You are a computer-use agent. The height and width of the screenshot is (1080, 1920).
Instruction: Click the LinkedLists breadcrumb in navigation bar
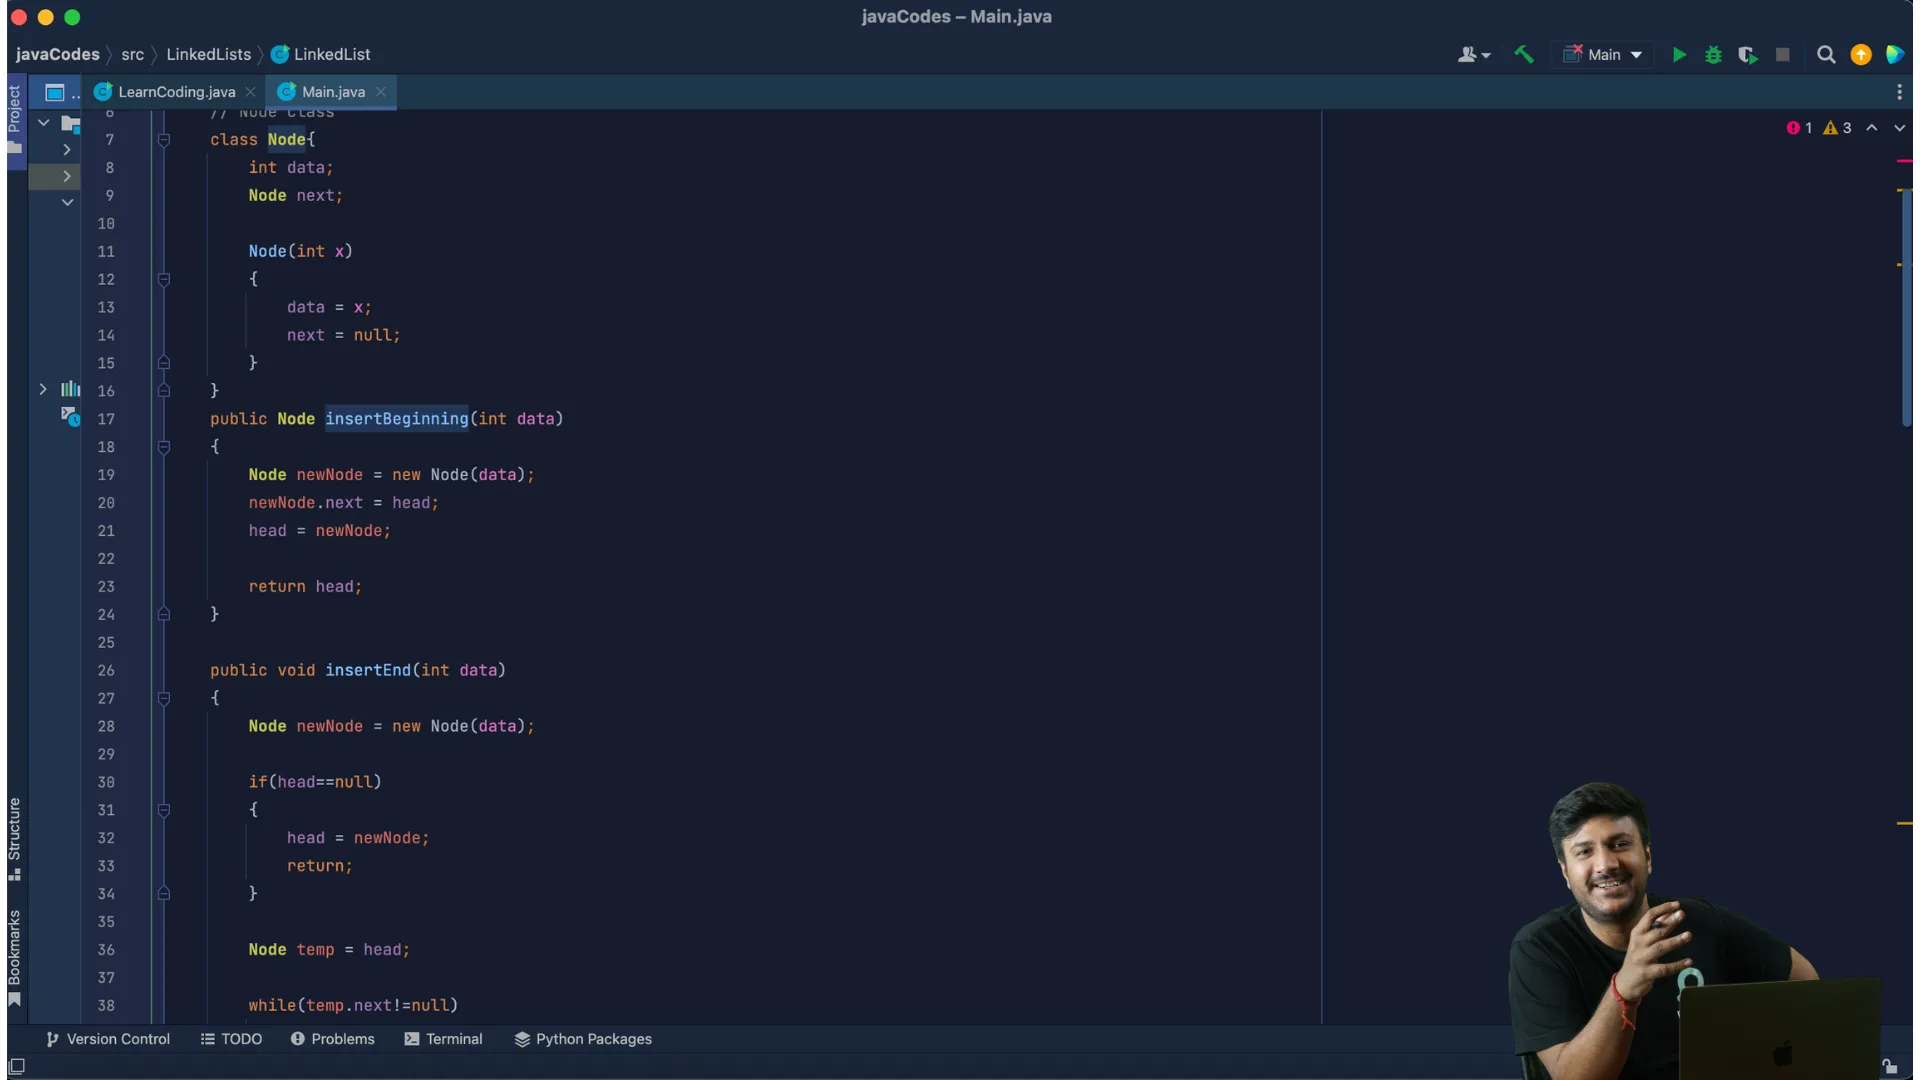point(208,55)
